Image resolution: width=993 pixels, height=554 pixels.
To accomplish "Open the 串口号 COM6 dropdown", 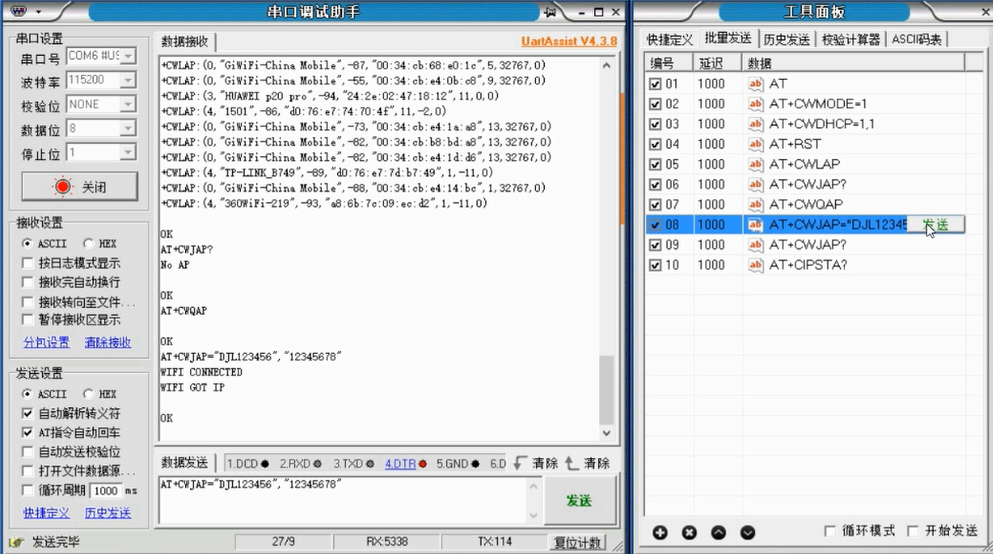I will click(129, 56).
